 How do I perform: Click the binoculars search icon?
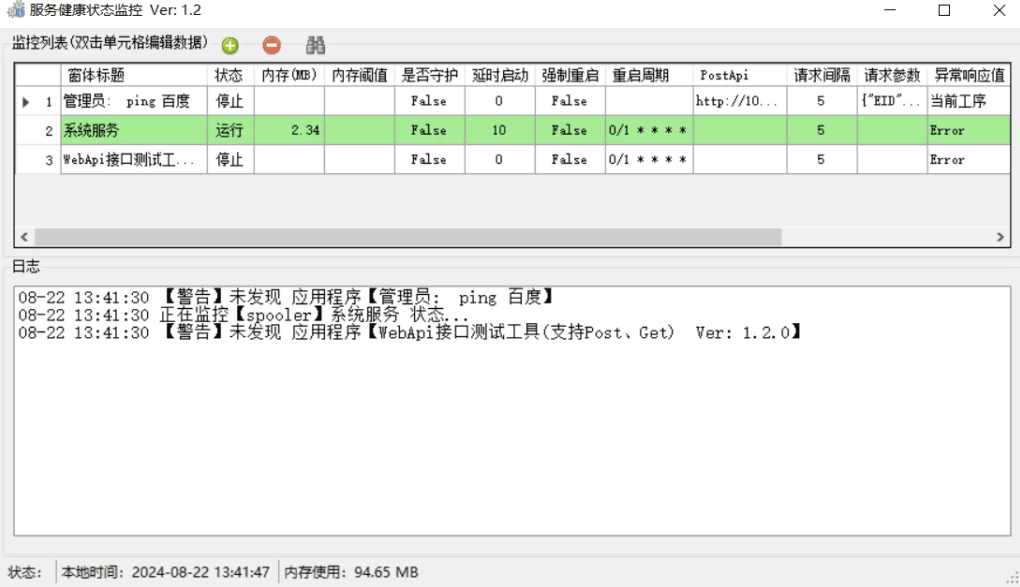pos(316,45)
